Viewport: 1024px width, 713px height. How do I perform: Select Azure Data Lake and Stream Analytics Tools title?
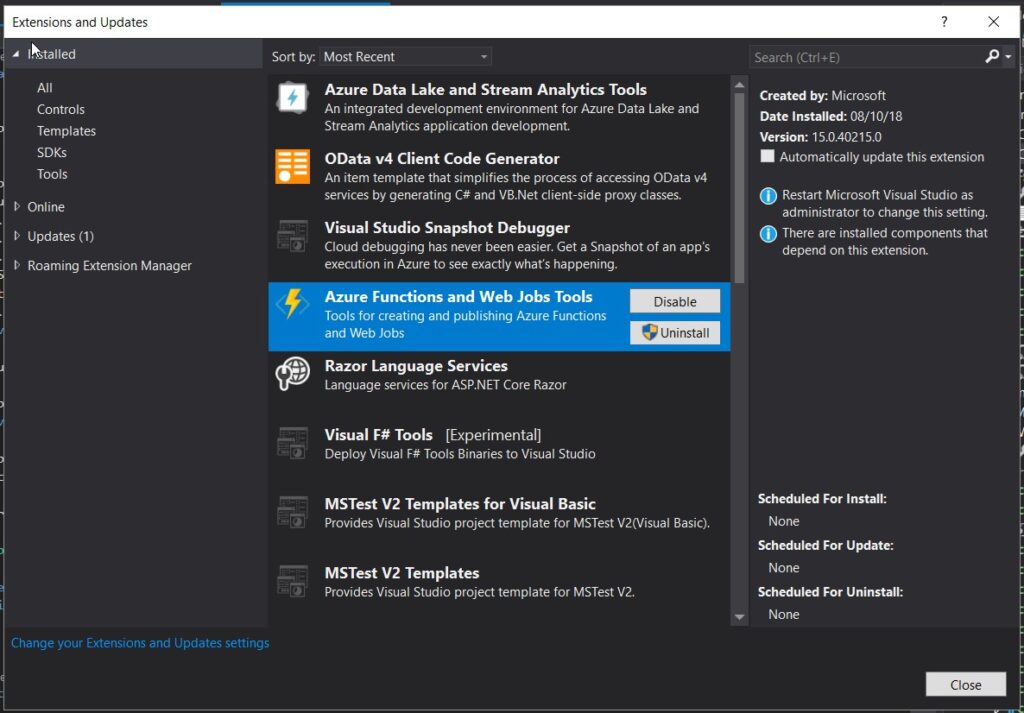pyautogui.click(x=485, y=89)
